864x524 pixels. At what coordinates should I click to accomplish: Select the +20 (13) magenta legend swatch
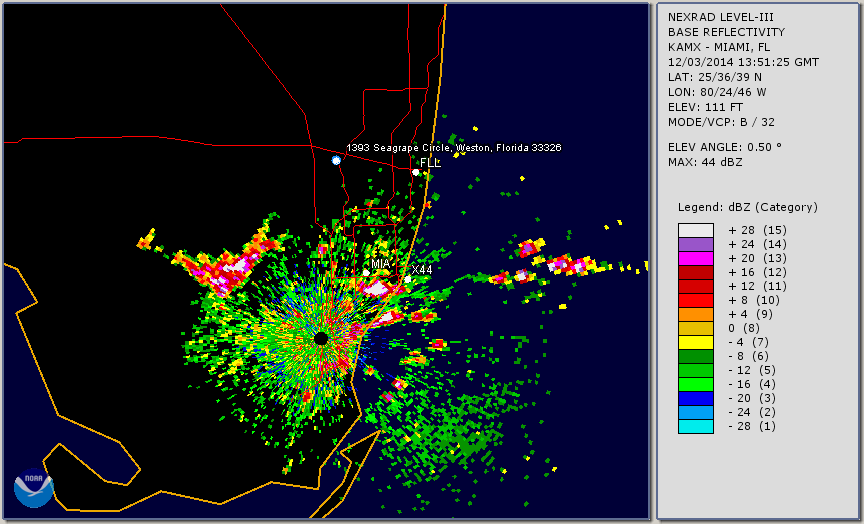tap(696, 258)
